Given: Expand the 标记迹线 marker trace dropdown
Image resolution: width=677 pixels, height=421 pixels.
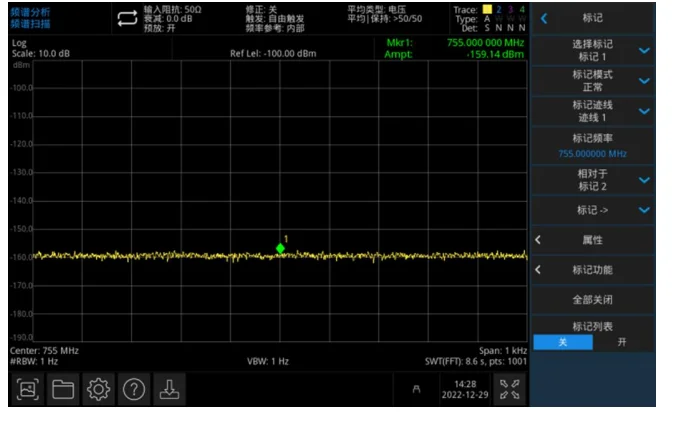Looking at the screenshot, I should 643,111.
